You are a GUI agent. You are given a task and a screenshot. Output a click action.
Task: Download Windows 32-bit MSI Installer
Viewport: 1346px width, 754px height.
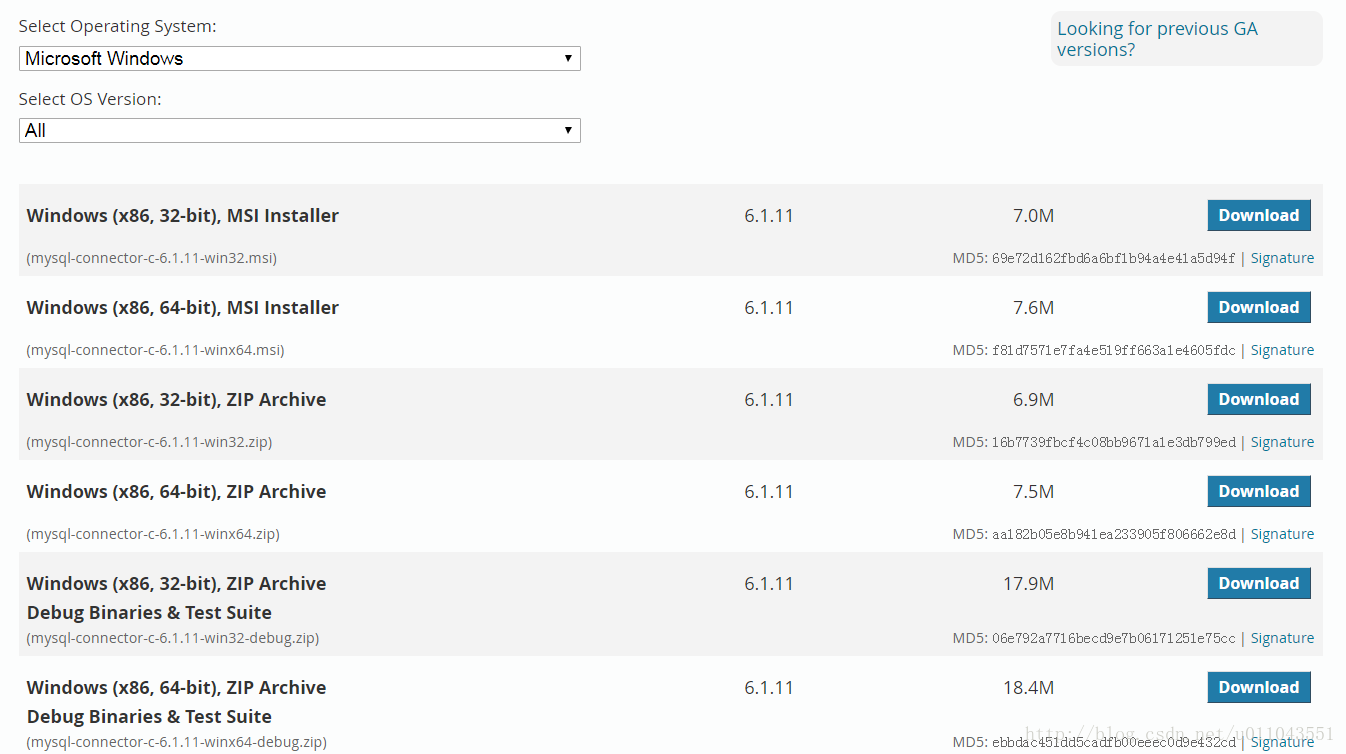[1259, 215]
